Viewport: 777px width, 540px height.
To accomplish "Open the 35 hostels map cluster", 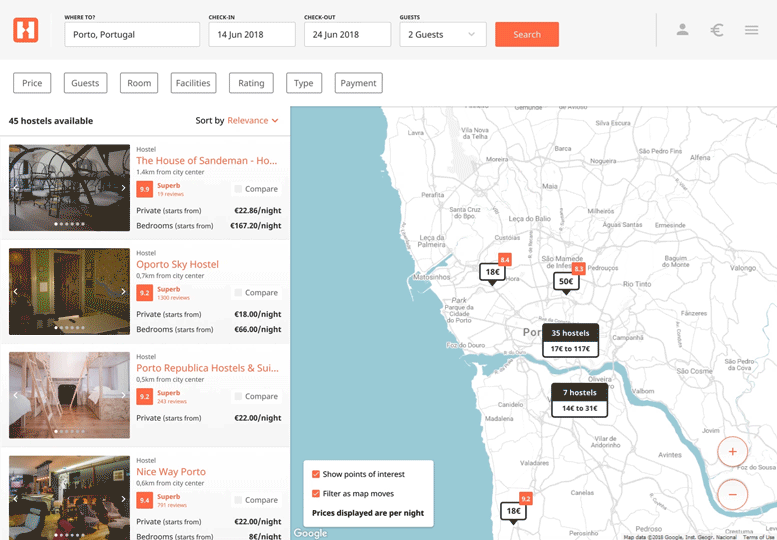I will [x=570, y=341].
